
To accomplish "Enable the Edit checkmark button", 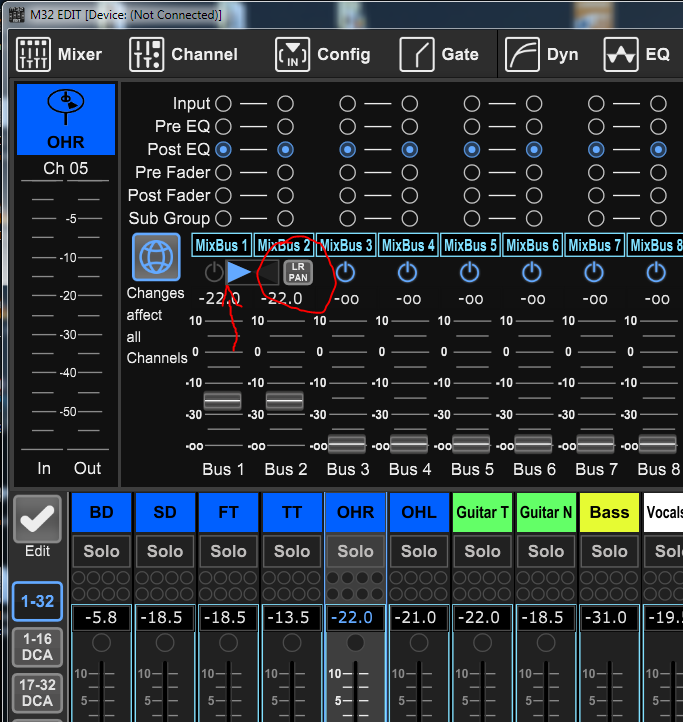I will (x=37, y=519).
